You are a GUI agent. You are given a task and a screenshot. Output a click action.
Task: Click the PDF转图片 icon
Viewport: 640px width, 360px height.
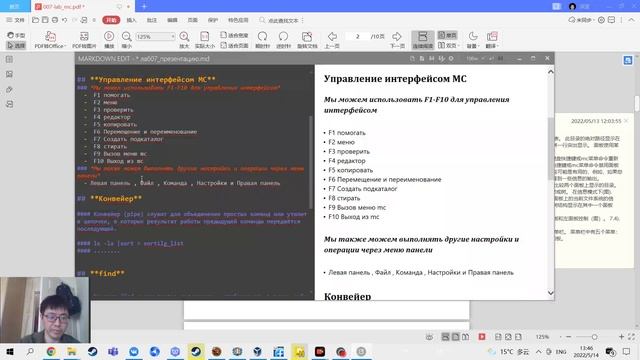(84, 36)
